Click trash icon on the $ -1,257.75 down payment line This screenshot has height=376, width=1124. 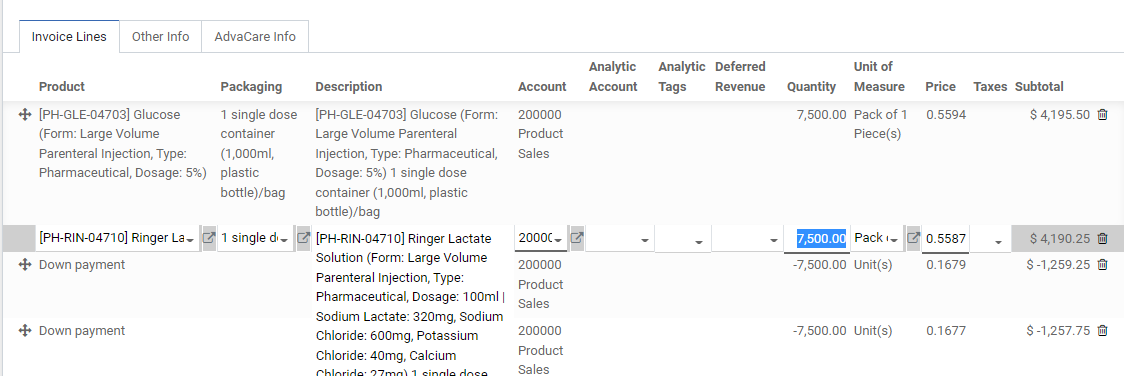(x=1102, y=331)
